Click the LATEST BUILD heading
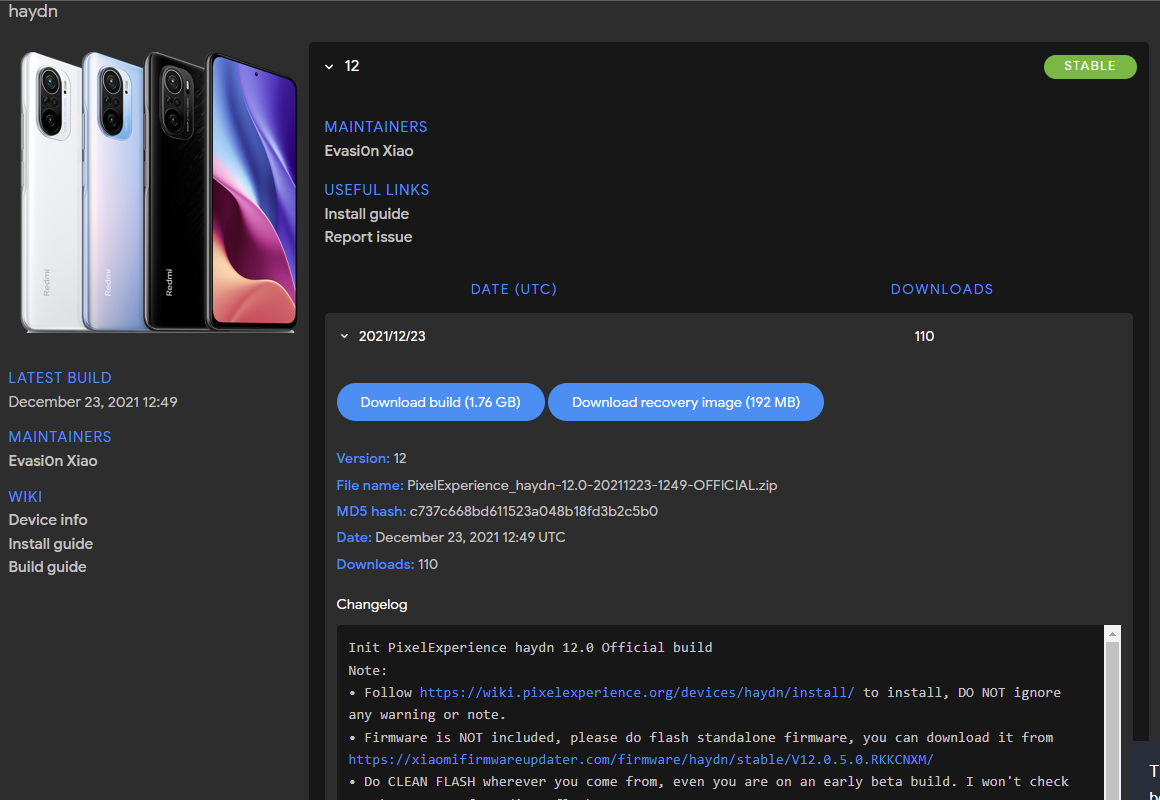The height and width of the screenshot is (800, 1160). point(60,378)
